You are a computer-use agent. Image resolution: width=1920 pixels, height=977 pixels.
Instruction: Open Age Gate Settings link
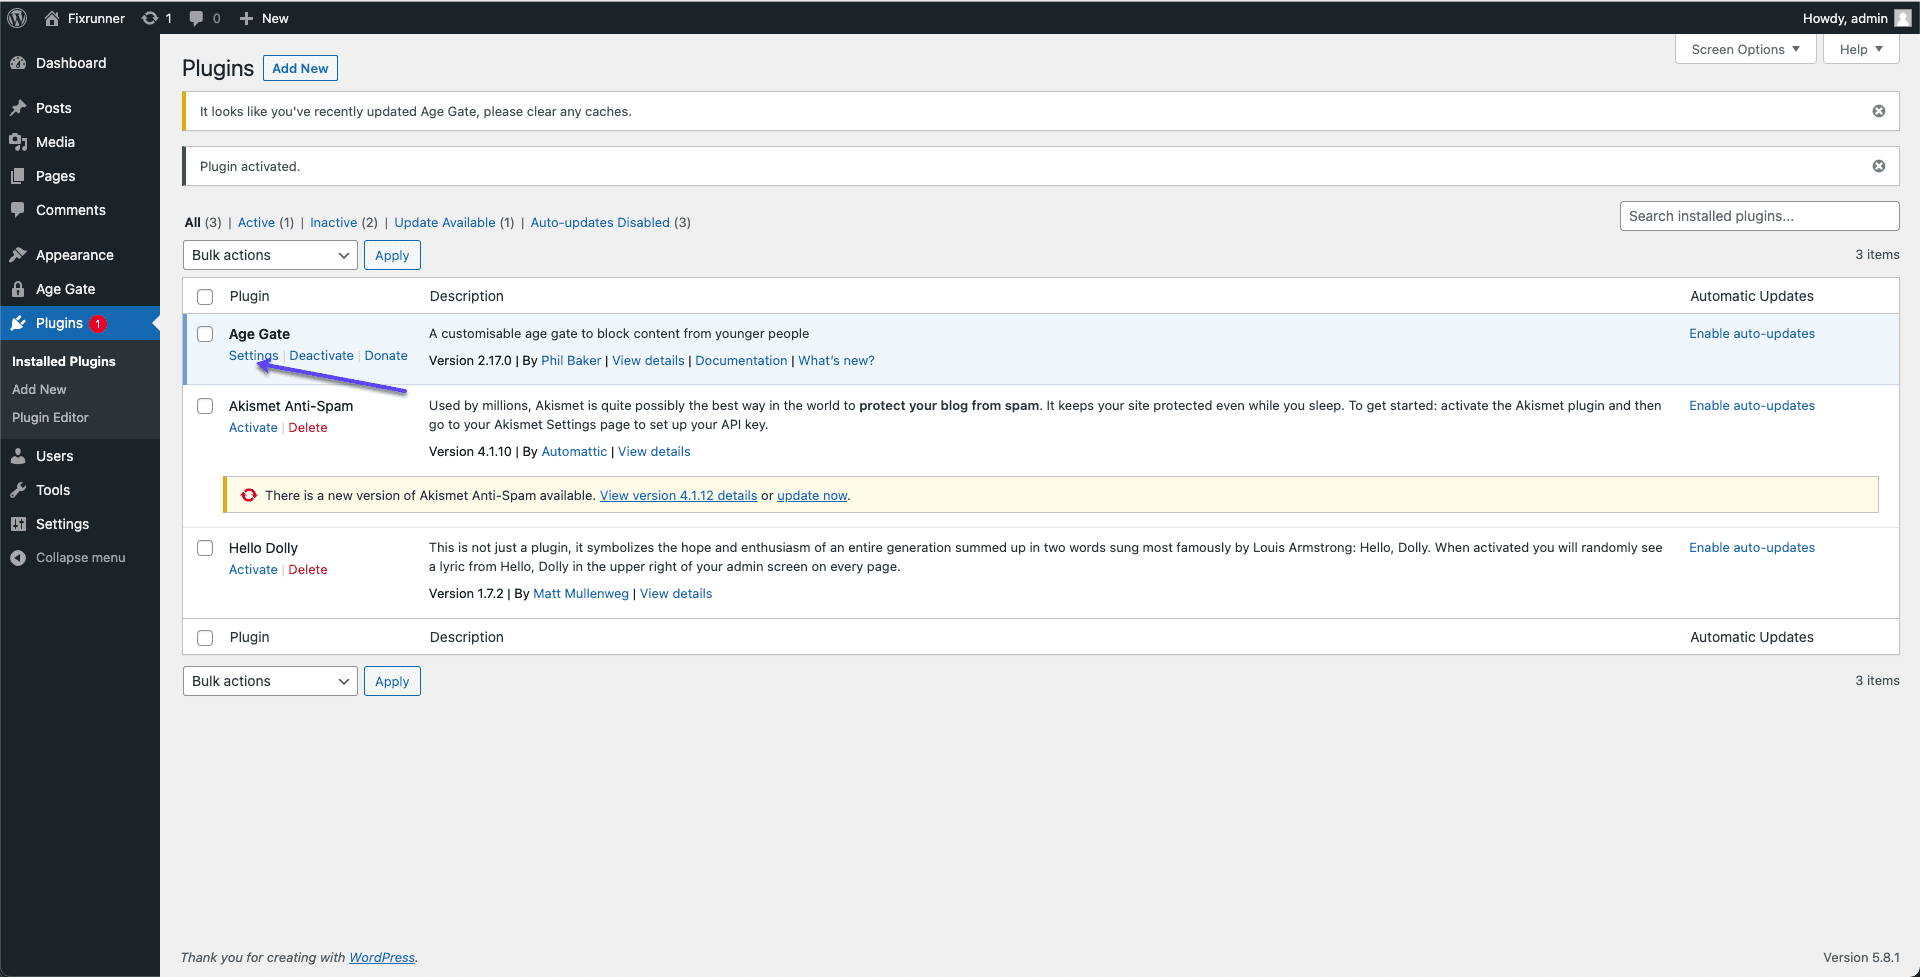tap(253, 355)
